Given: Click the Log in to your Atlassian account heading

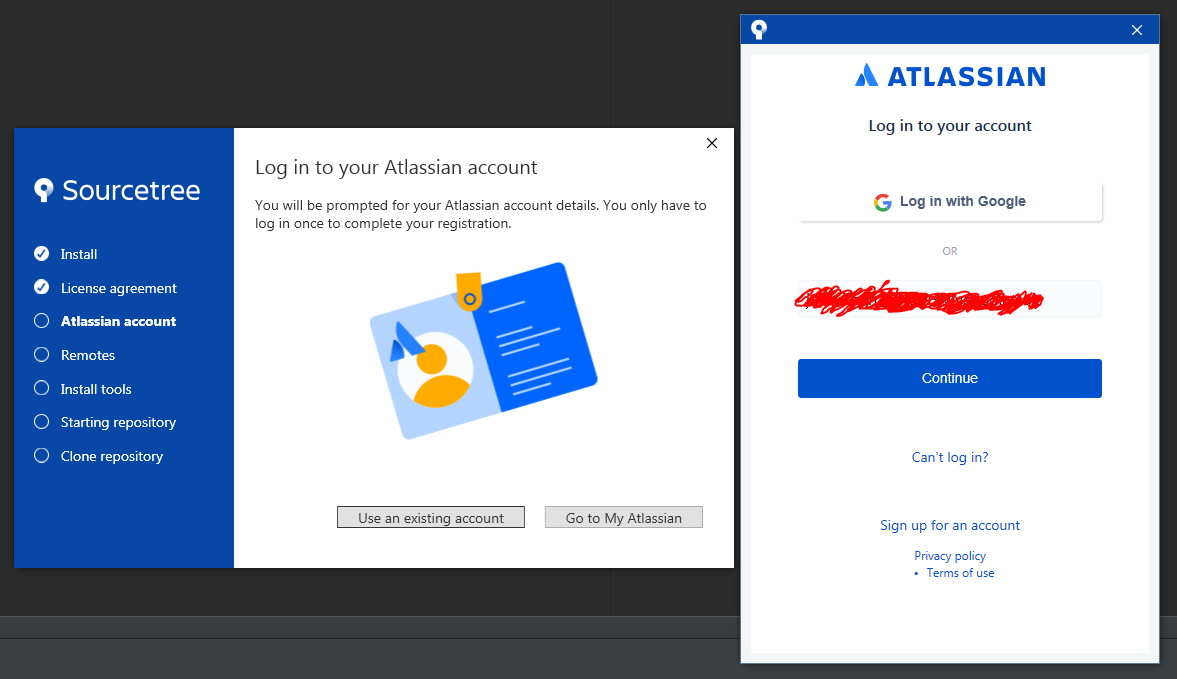Looking at the screenshot, I should [396, 167].
